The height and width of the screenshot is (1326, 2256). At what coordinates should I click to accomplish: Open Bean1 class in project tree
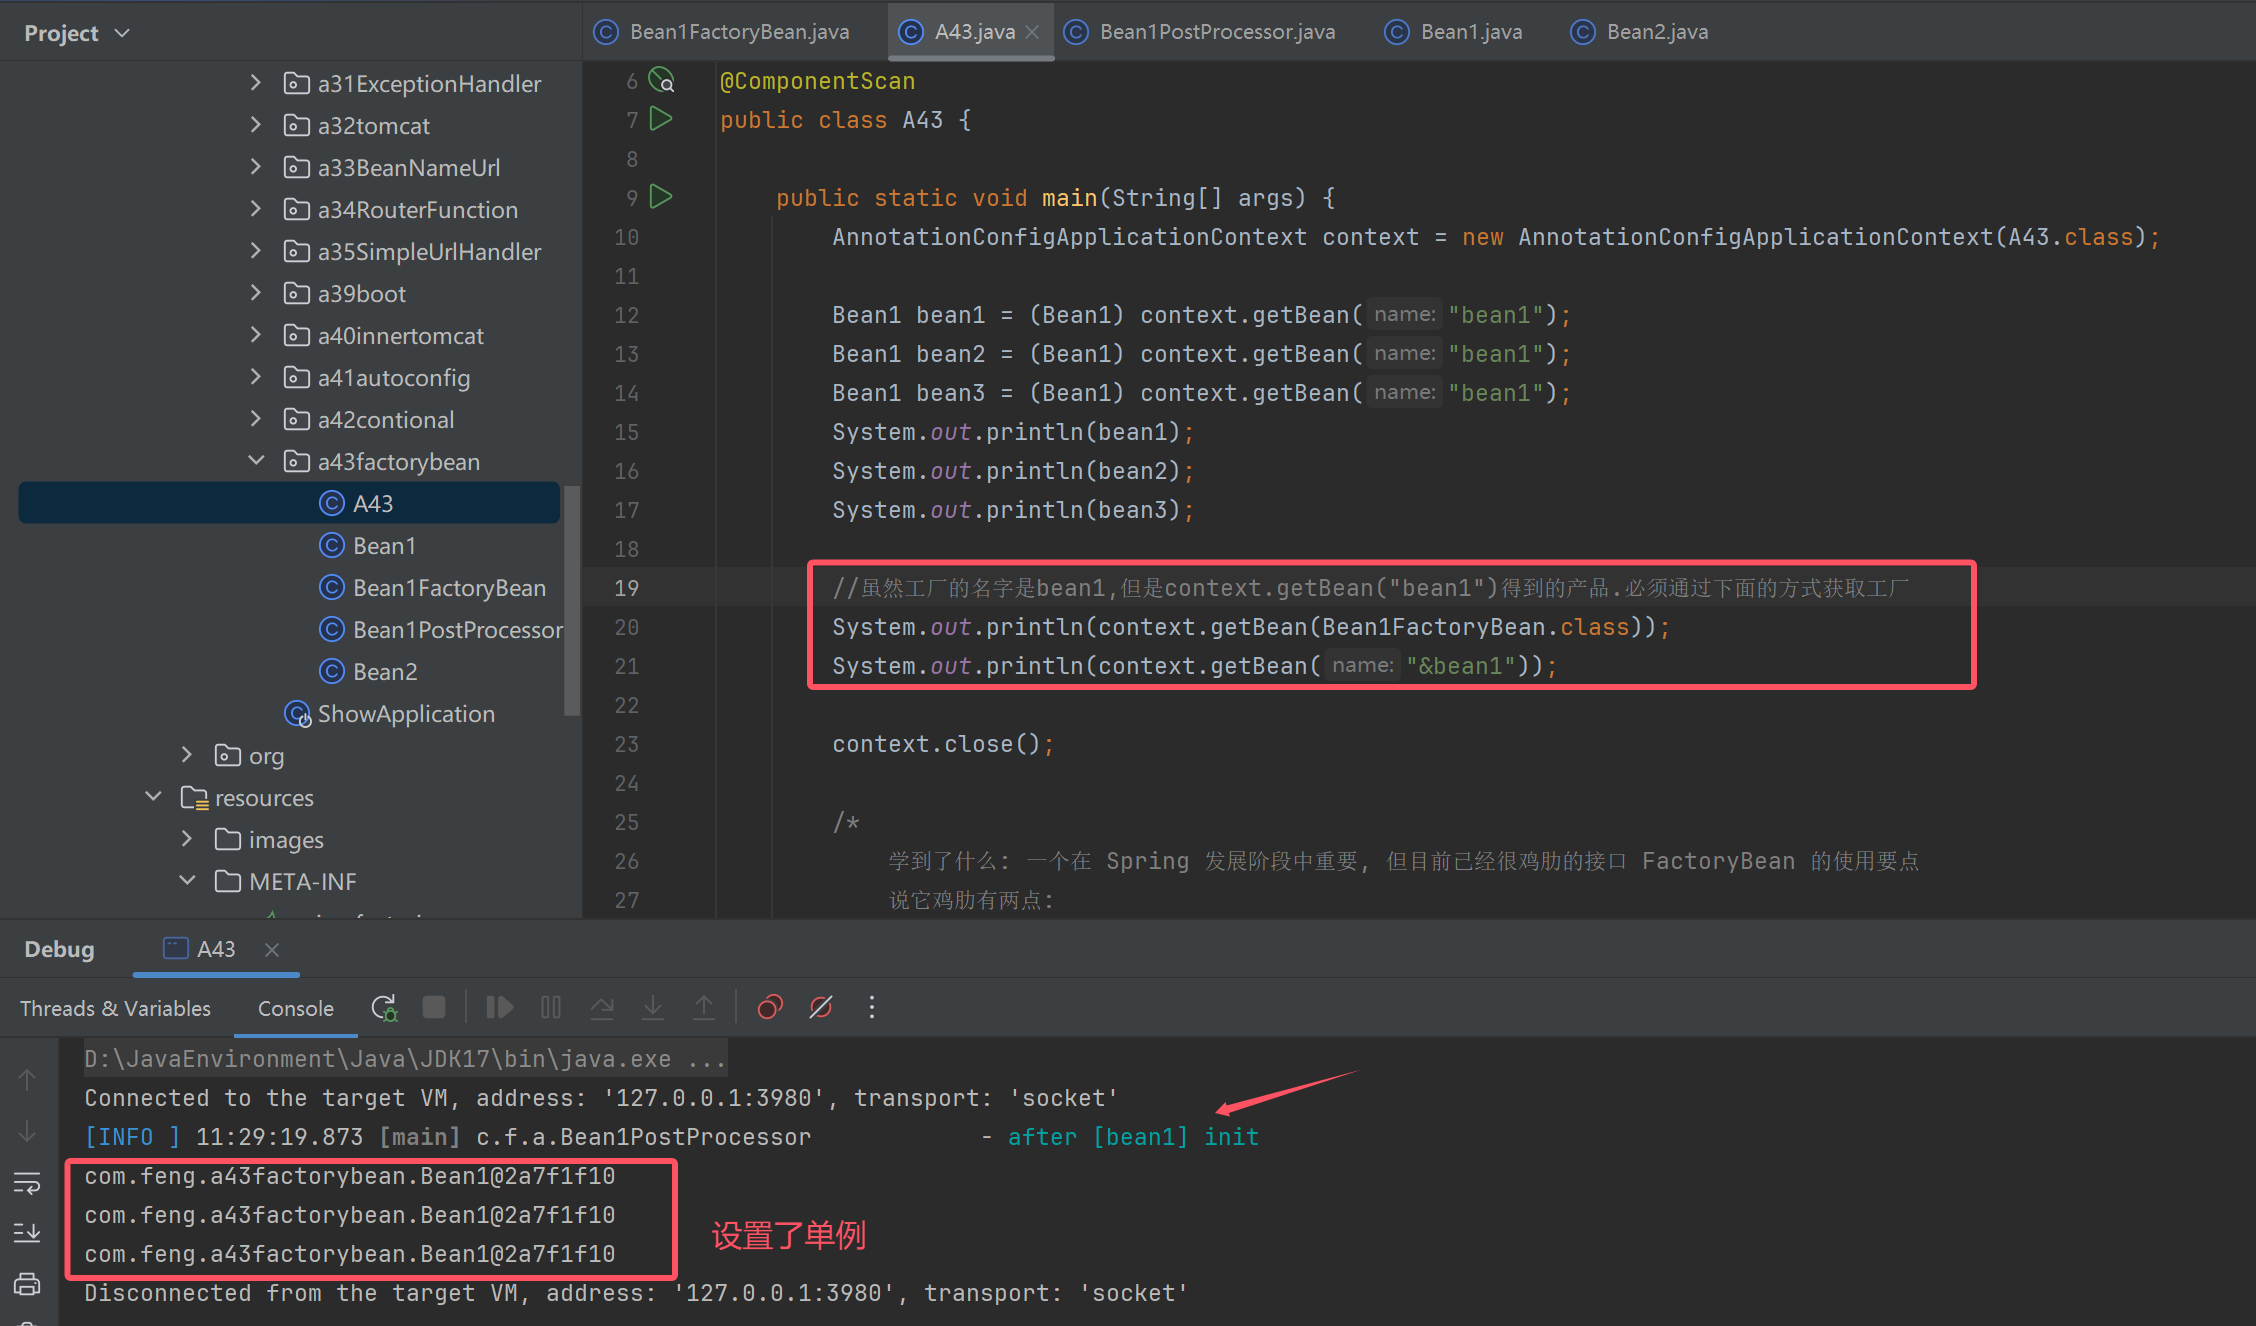[x=384, y=545]
